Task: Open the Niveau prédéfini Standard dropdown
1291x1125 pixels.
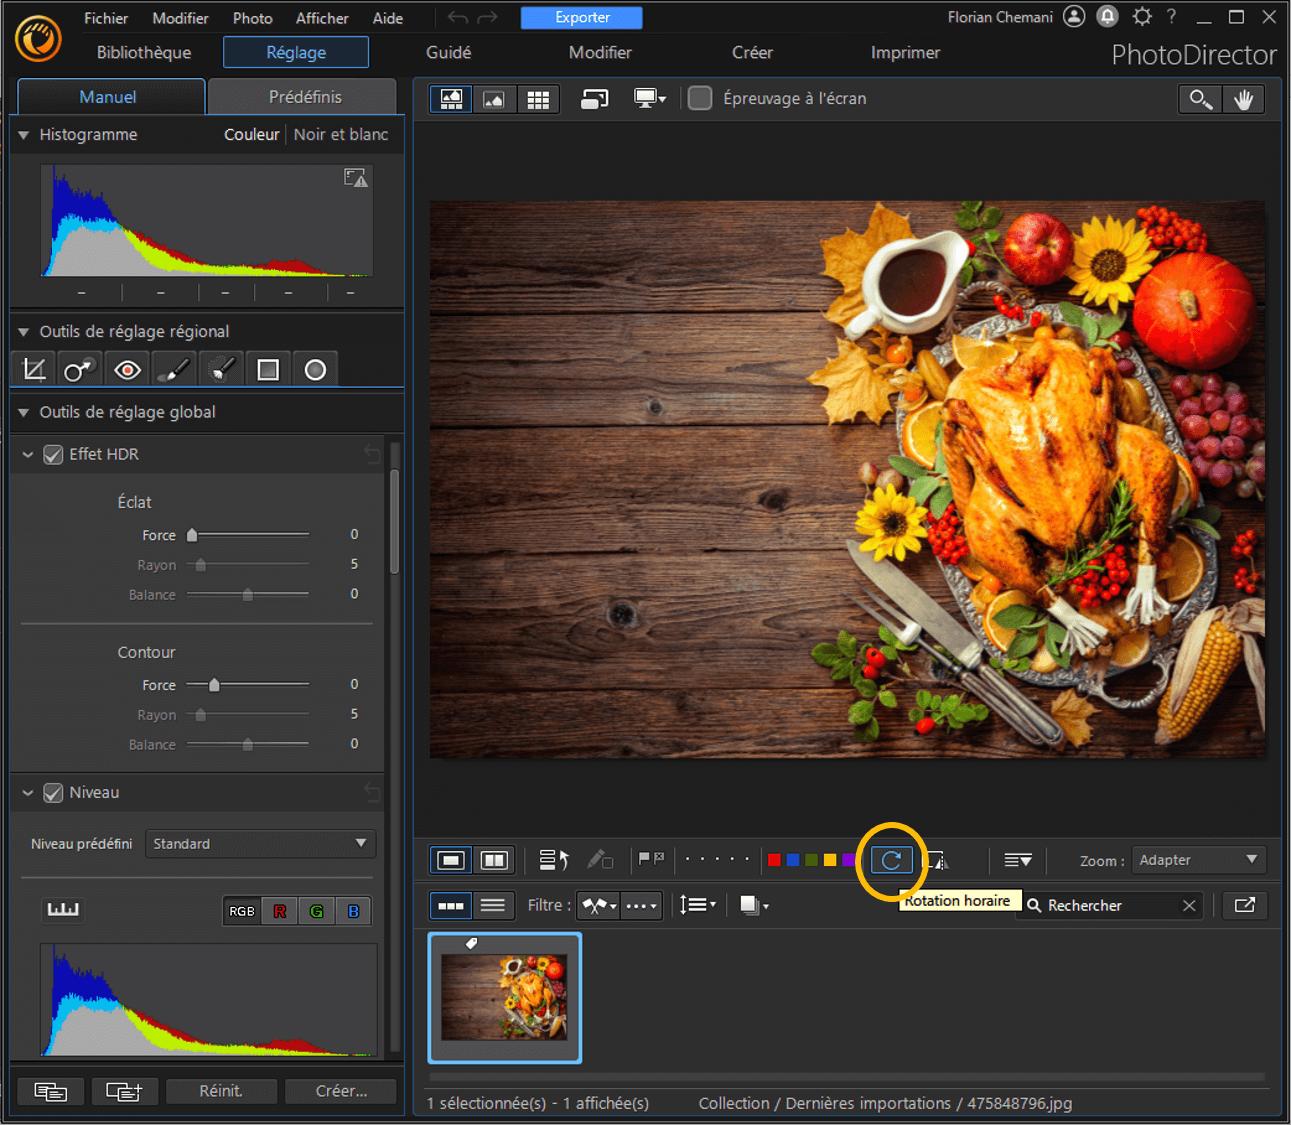Action: [260, 844]
